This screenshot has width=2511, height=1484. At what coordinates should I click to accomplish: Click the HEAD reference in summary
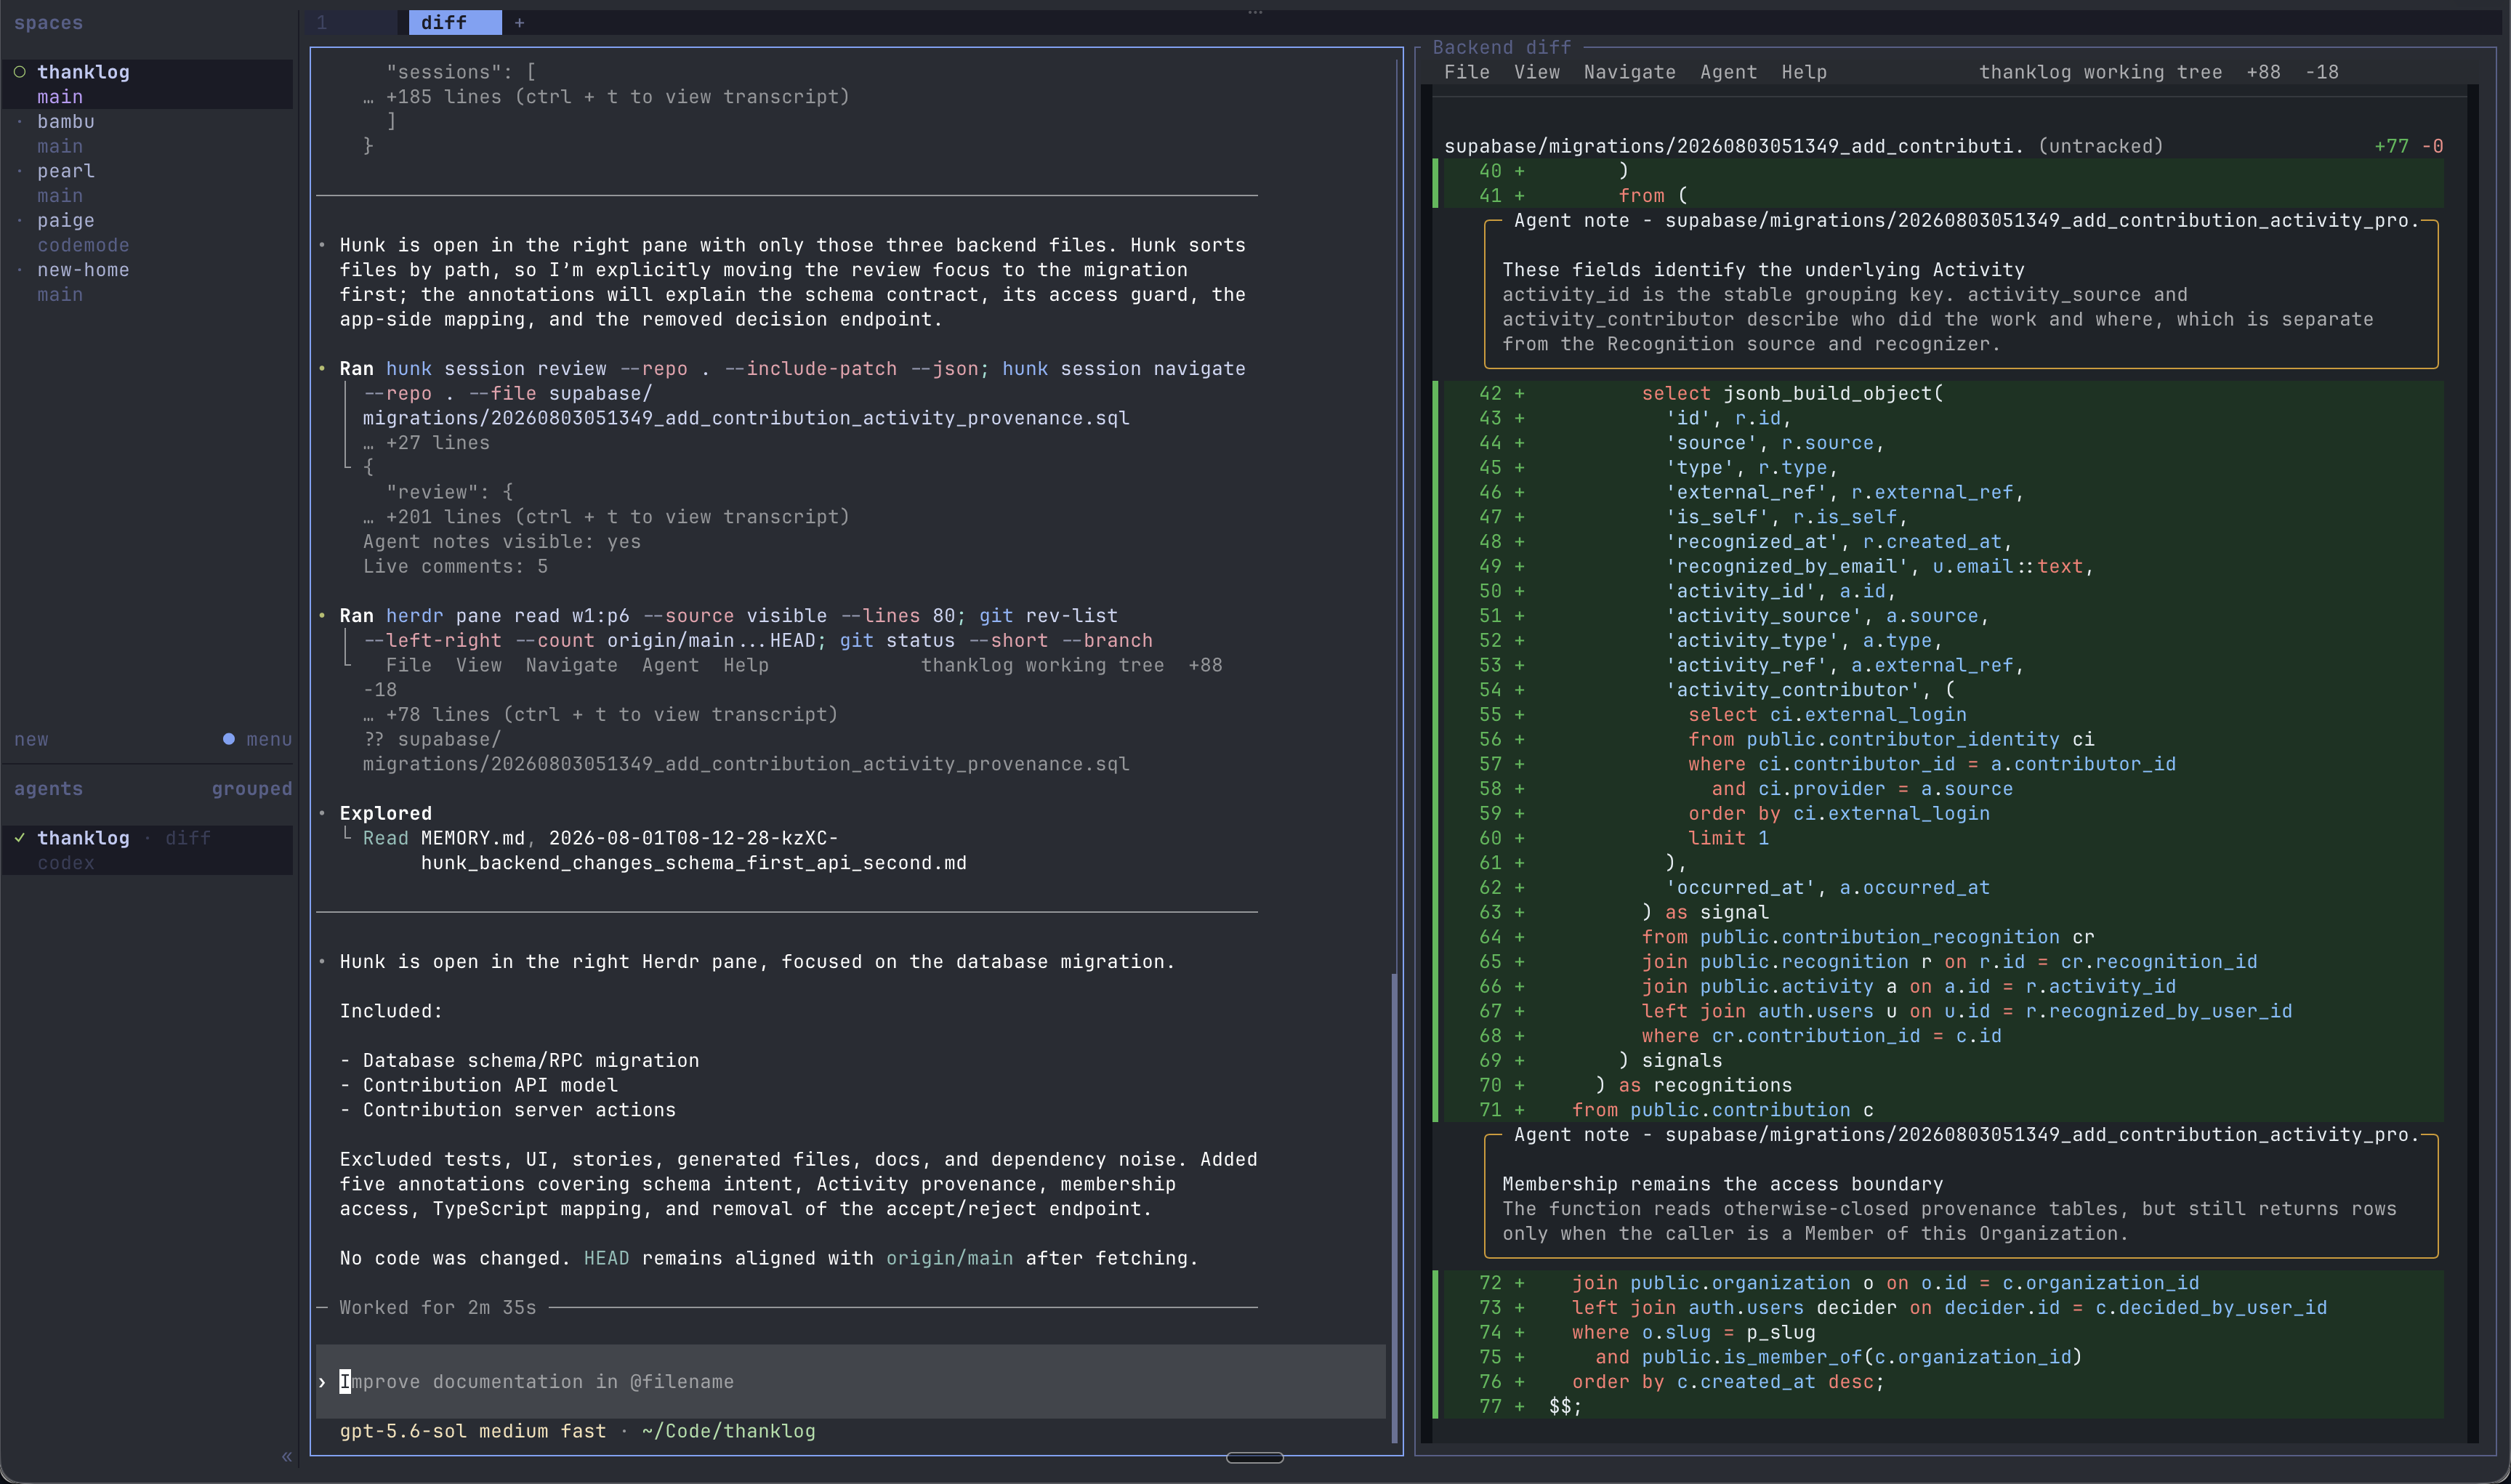(x=606, y=1258)
